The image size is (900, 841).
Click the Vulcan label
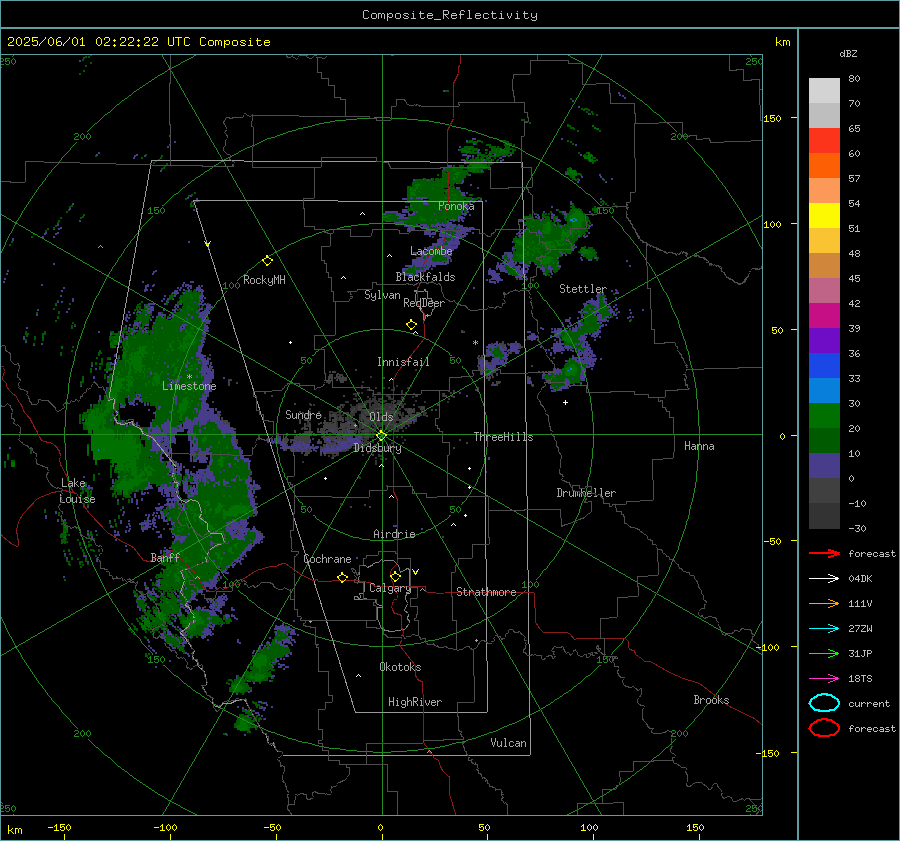[x=508, y=743]
